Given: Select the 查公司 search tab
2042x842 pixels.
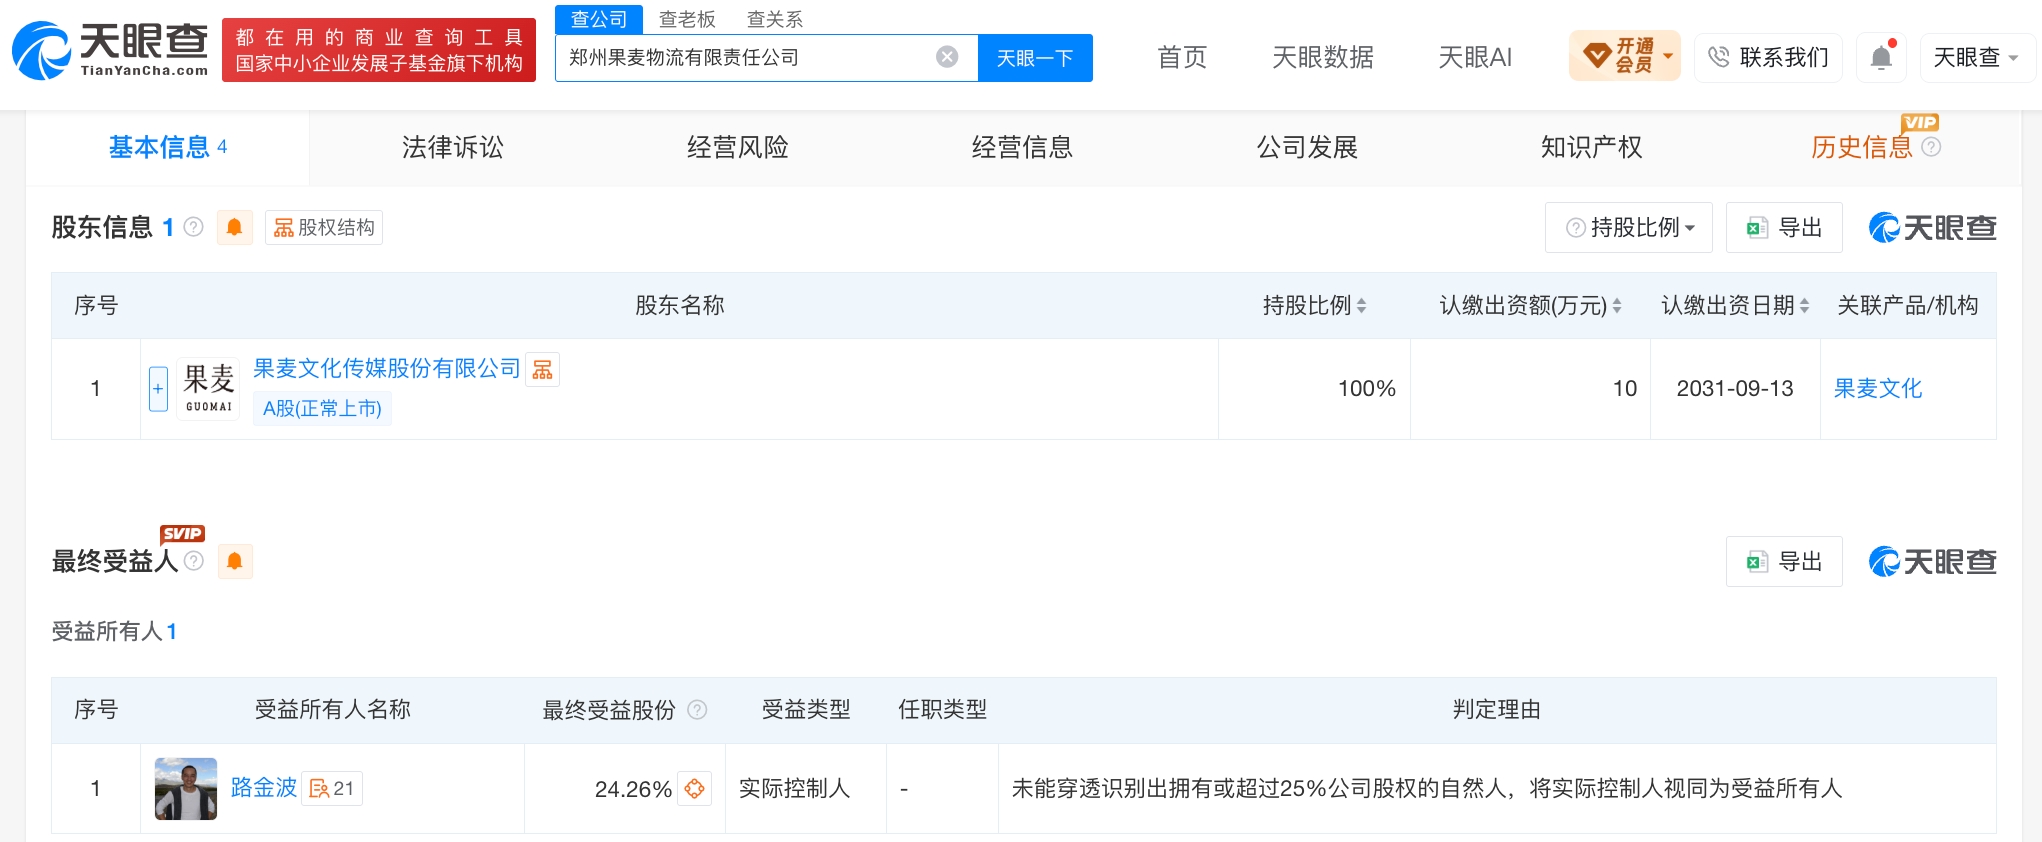Looking at the screenshot, I should point(599,19).
